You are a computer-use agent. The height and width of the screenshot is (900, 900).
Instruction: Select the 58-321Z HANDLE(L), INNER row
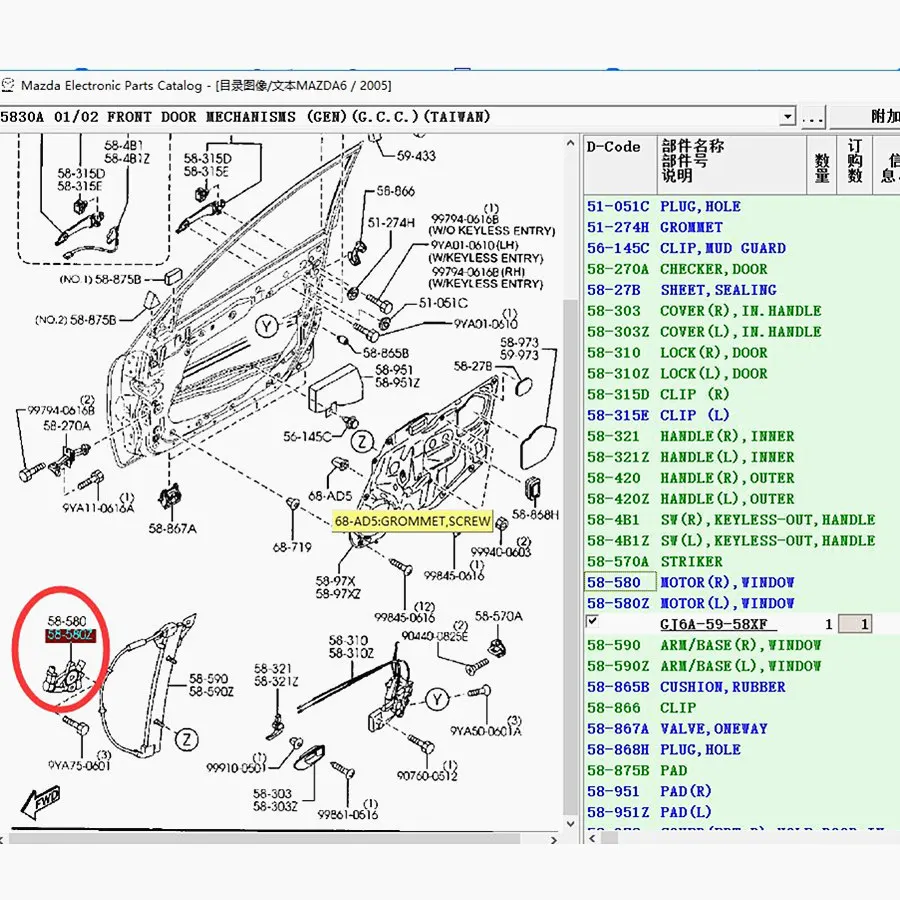742,457
